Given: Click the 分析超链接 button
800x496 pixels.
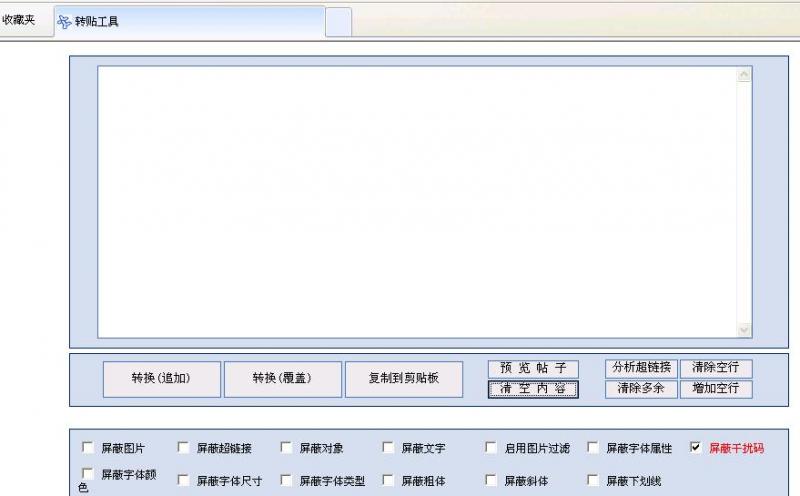Looking at the screenshot, I should (641, 368).
